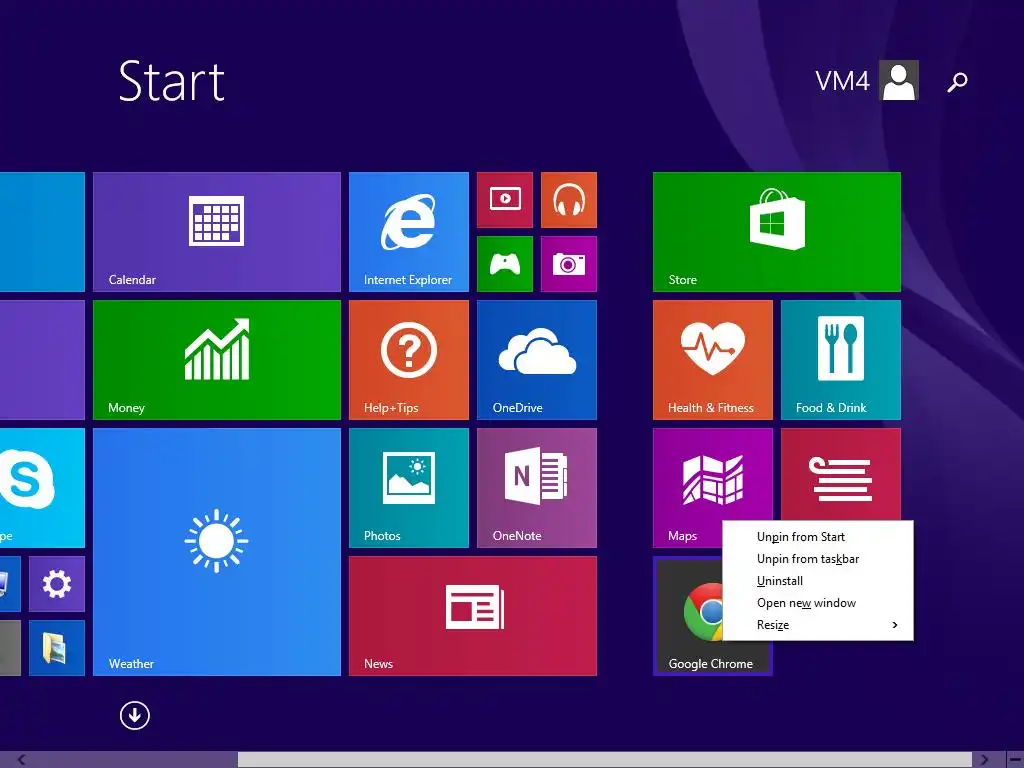1024x768 pixels.
Task: Open the Help+Tips tile
Action: (409, 360)
